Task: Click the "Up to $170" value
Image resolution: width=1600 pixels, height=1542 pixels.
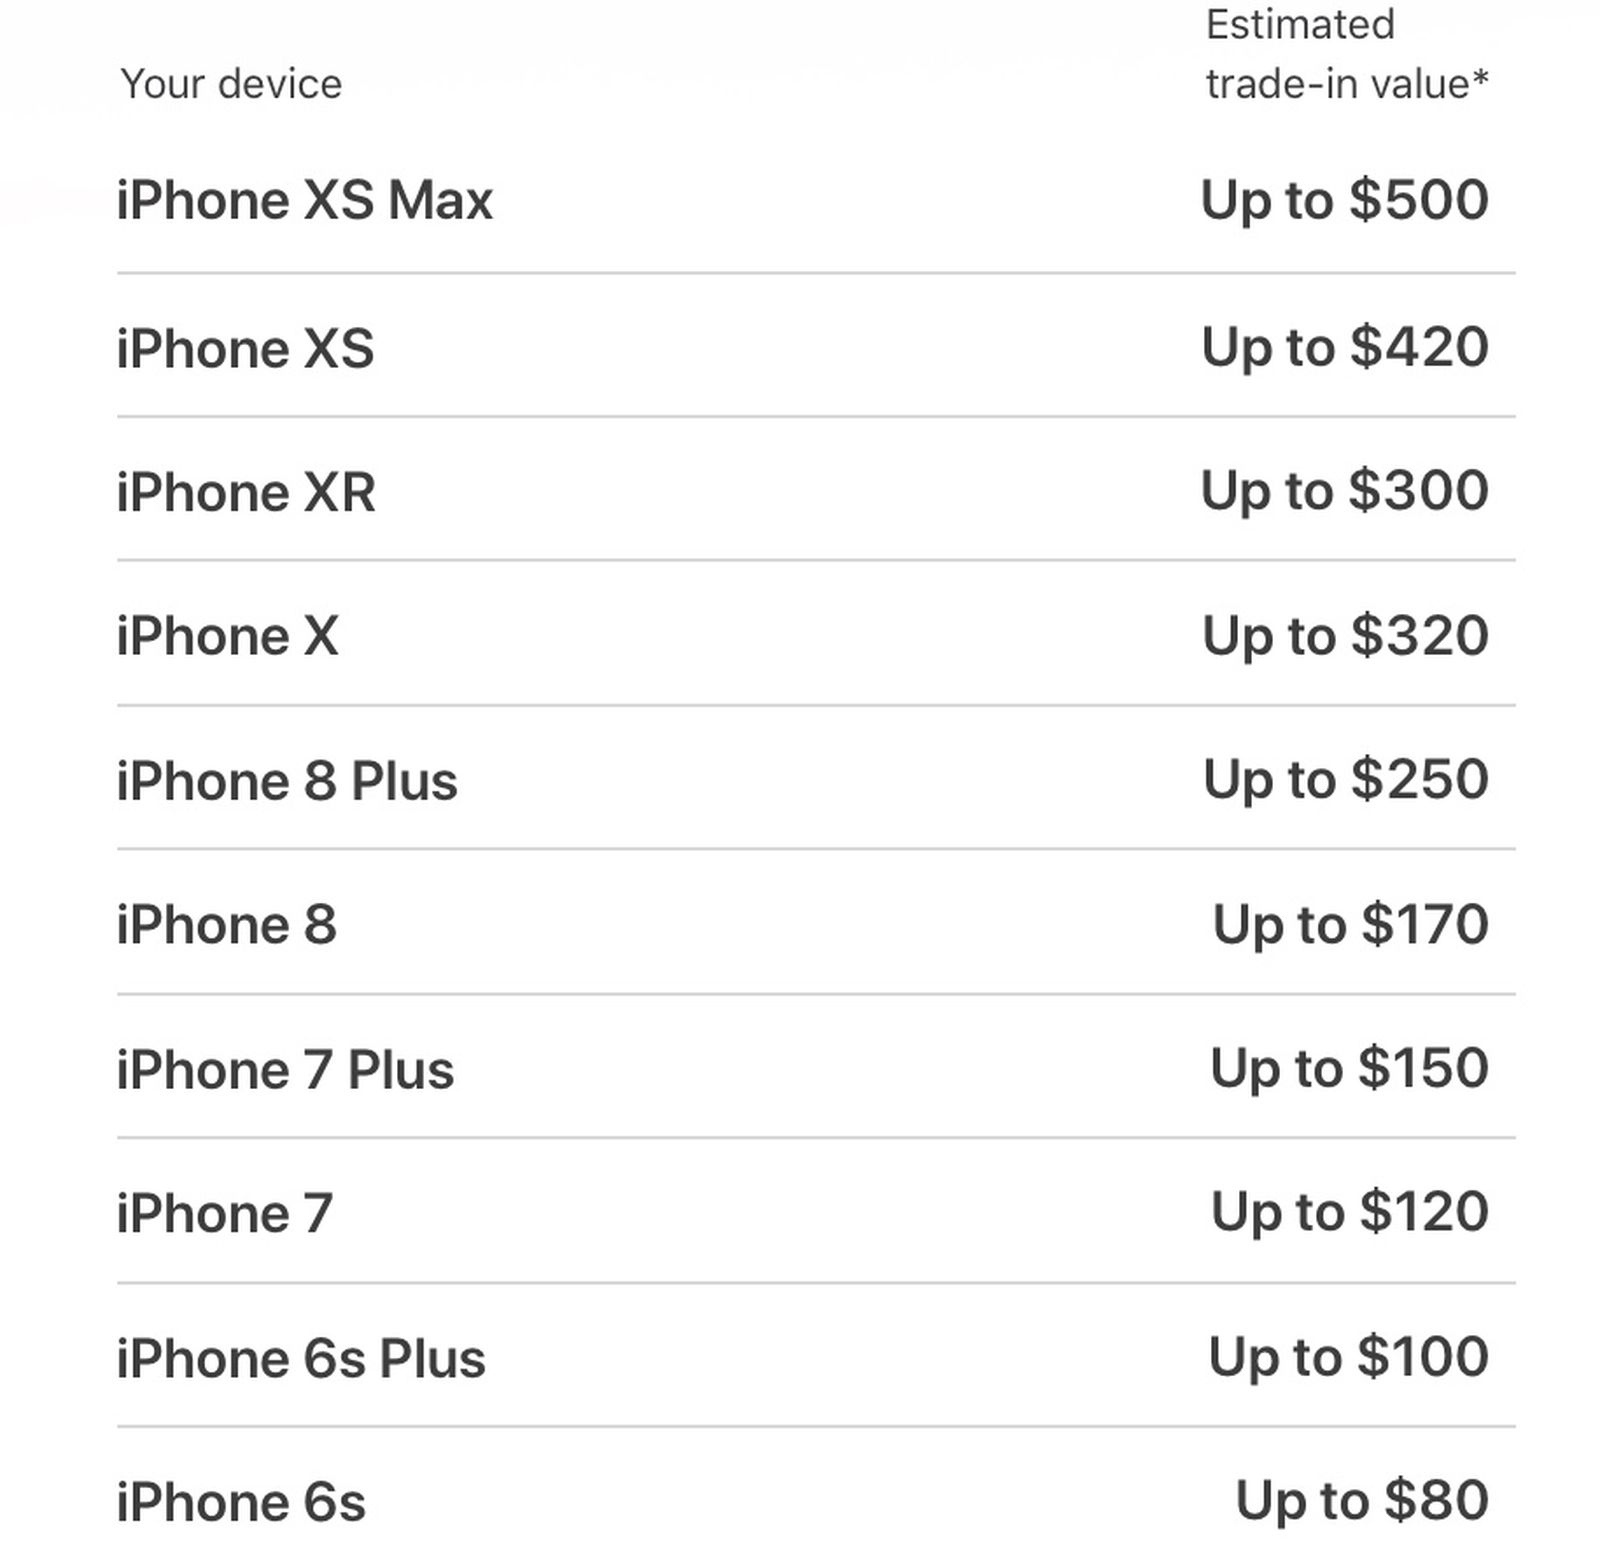Action: coord(1350,924)
